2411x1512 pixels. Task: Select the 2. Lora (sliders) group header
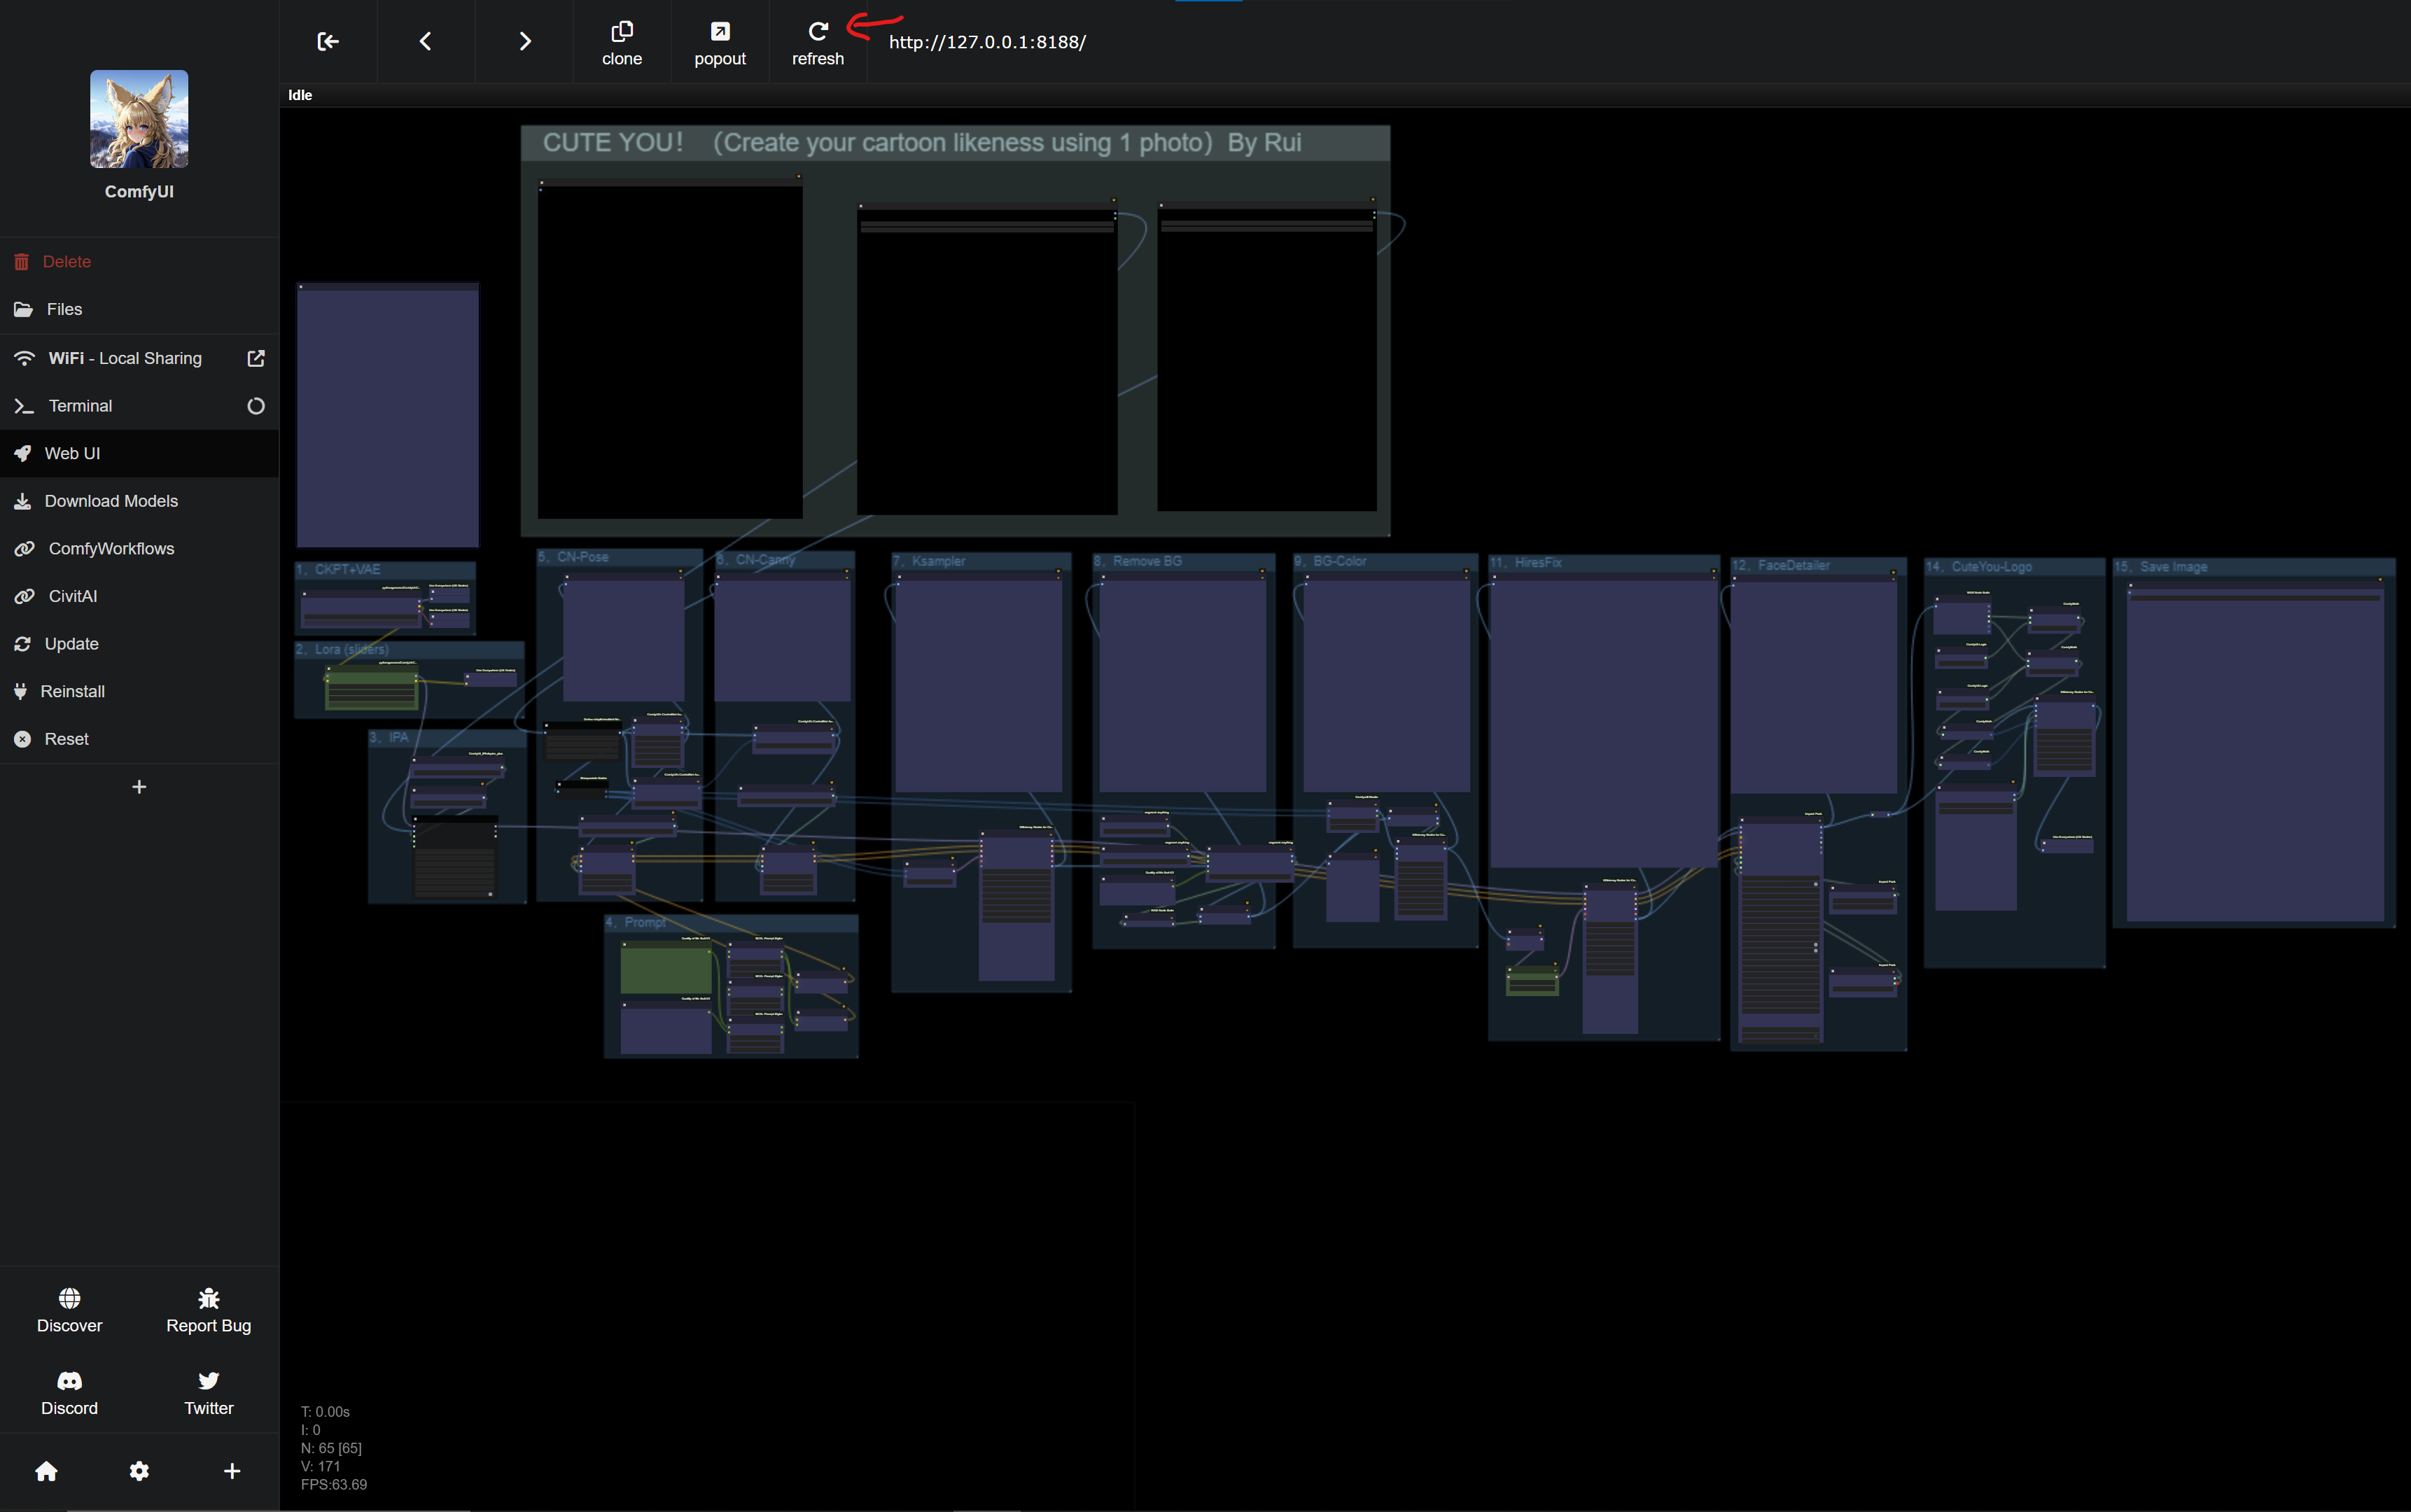coord(409,649)
